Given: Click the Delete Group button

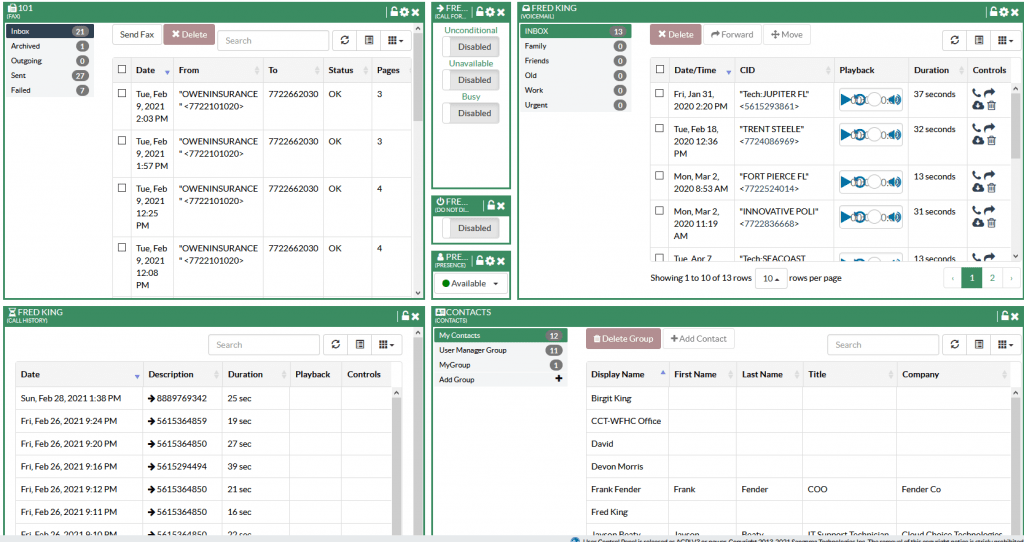Looking at the screenshot, I should (623, 338).
